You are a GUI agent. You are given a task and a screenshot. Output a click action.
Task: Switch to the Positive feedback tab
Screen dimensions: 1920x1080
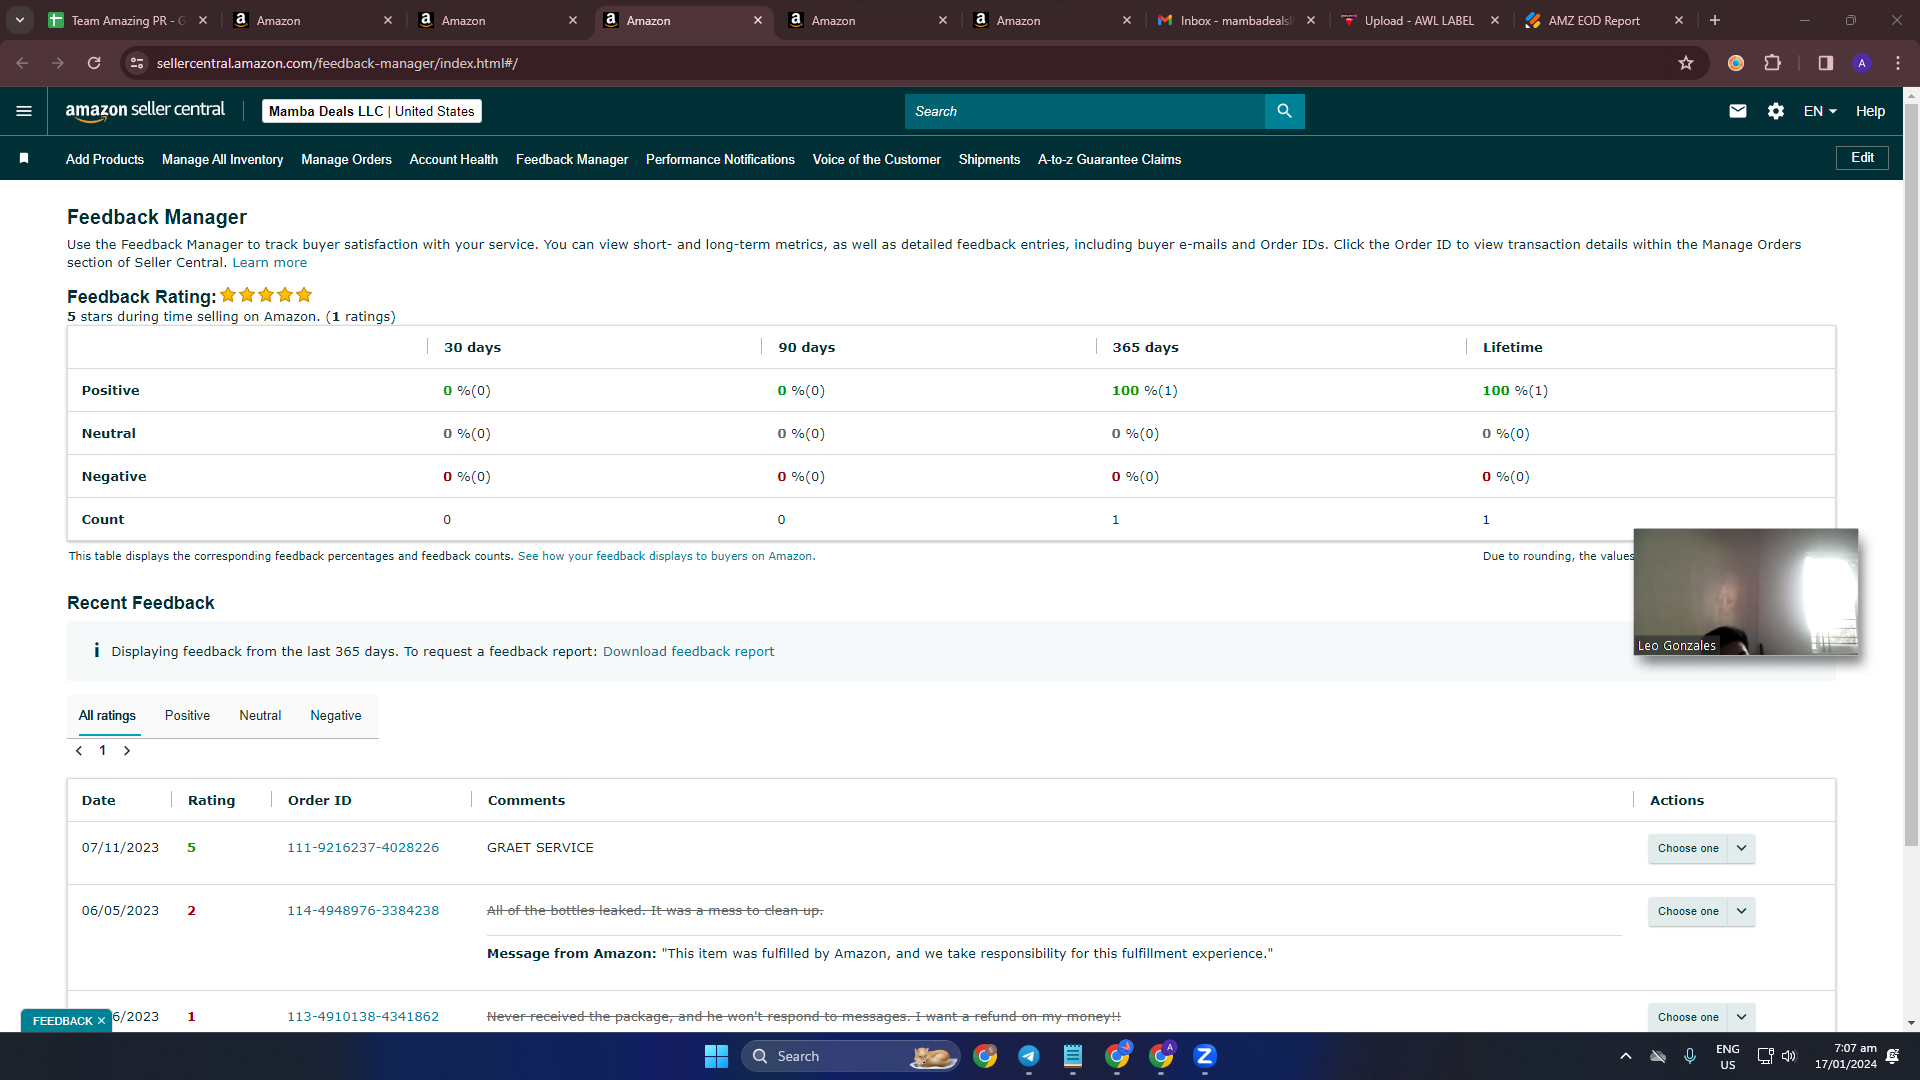(187, 716)
